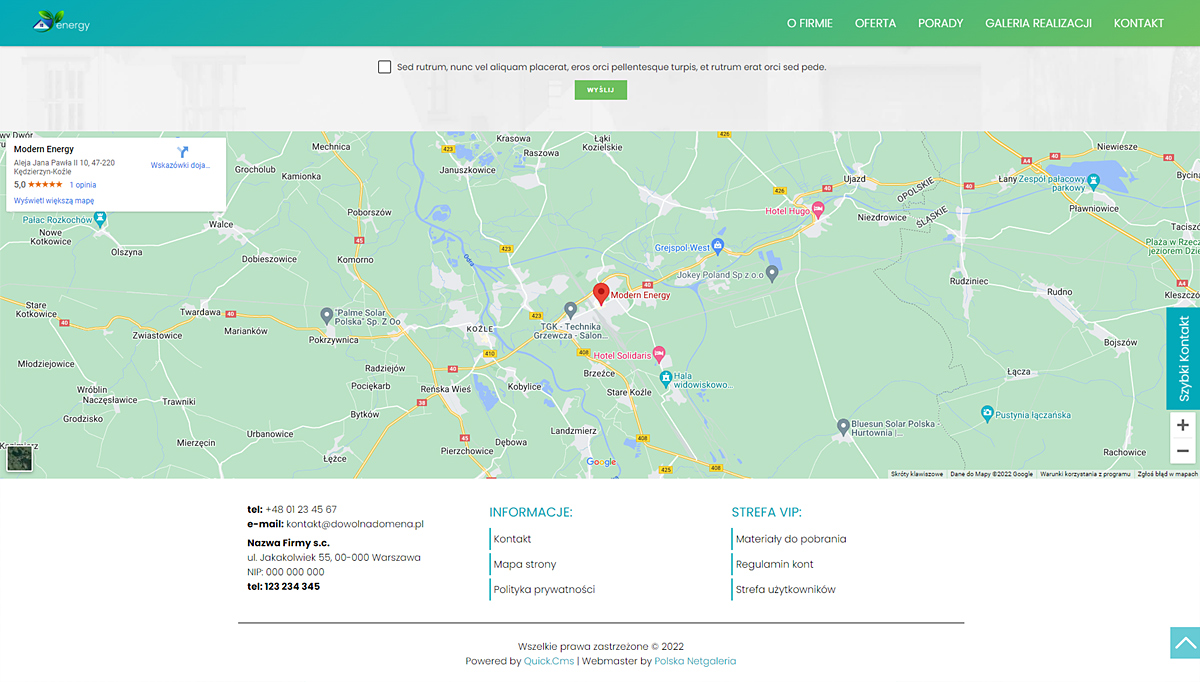Click the Modern Energy red map pin

click(601, 293)
